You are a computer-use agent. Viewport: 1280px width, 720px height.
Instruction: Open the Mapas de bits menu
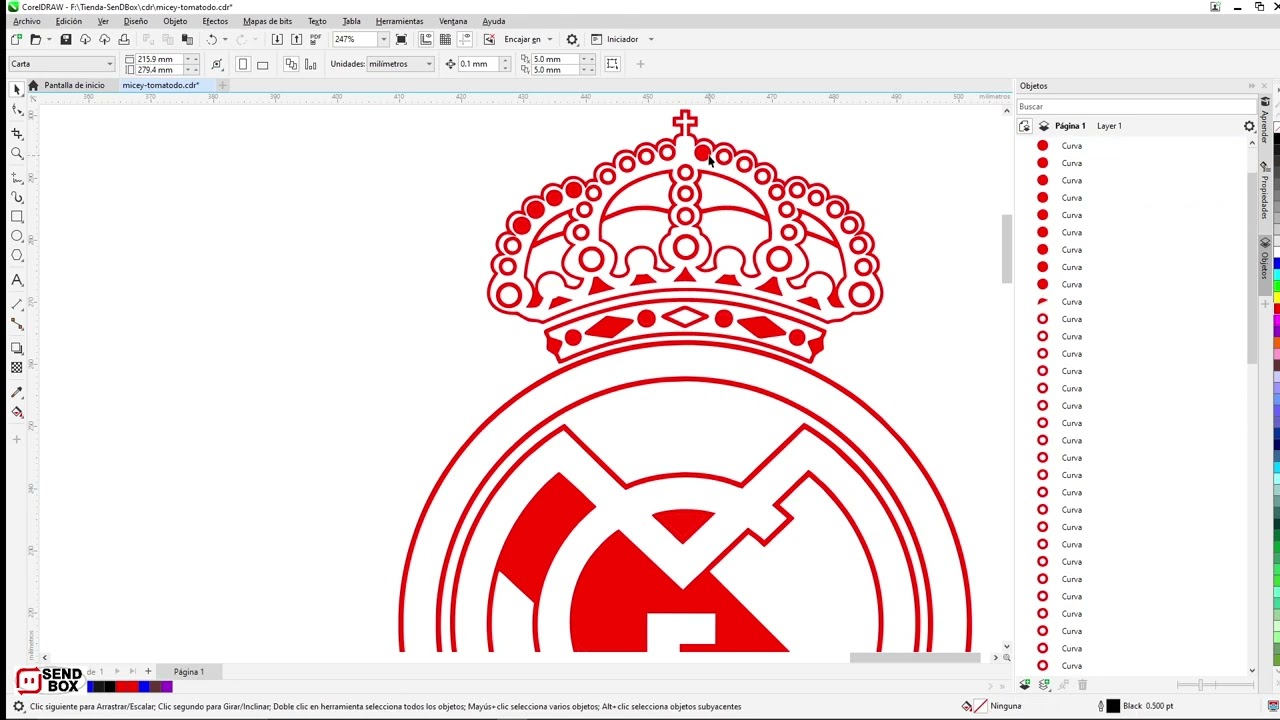(268, 21)
